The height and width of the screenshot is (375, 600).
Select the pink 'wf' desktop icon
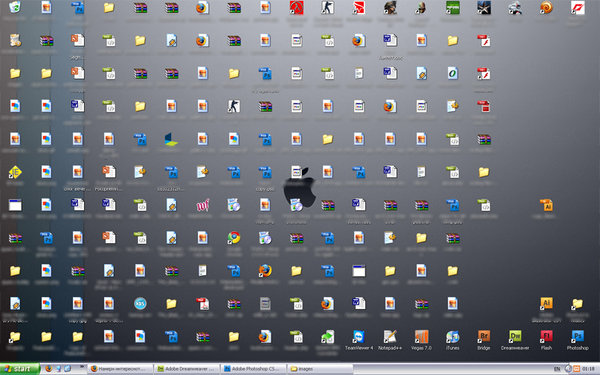tap(202, 205)
